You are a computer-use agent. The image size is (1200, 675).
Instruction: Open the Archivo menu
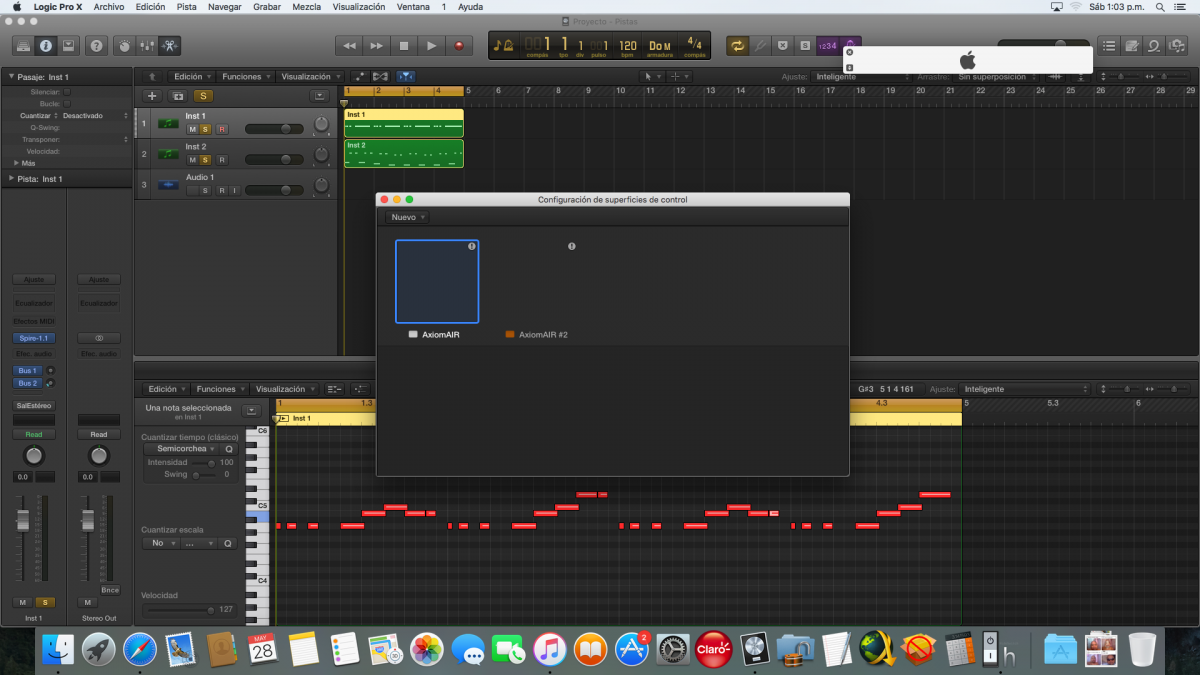pyautogui.click(x=109, y=6)
